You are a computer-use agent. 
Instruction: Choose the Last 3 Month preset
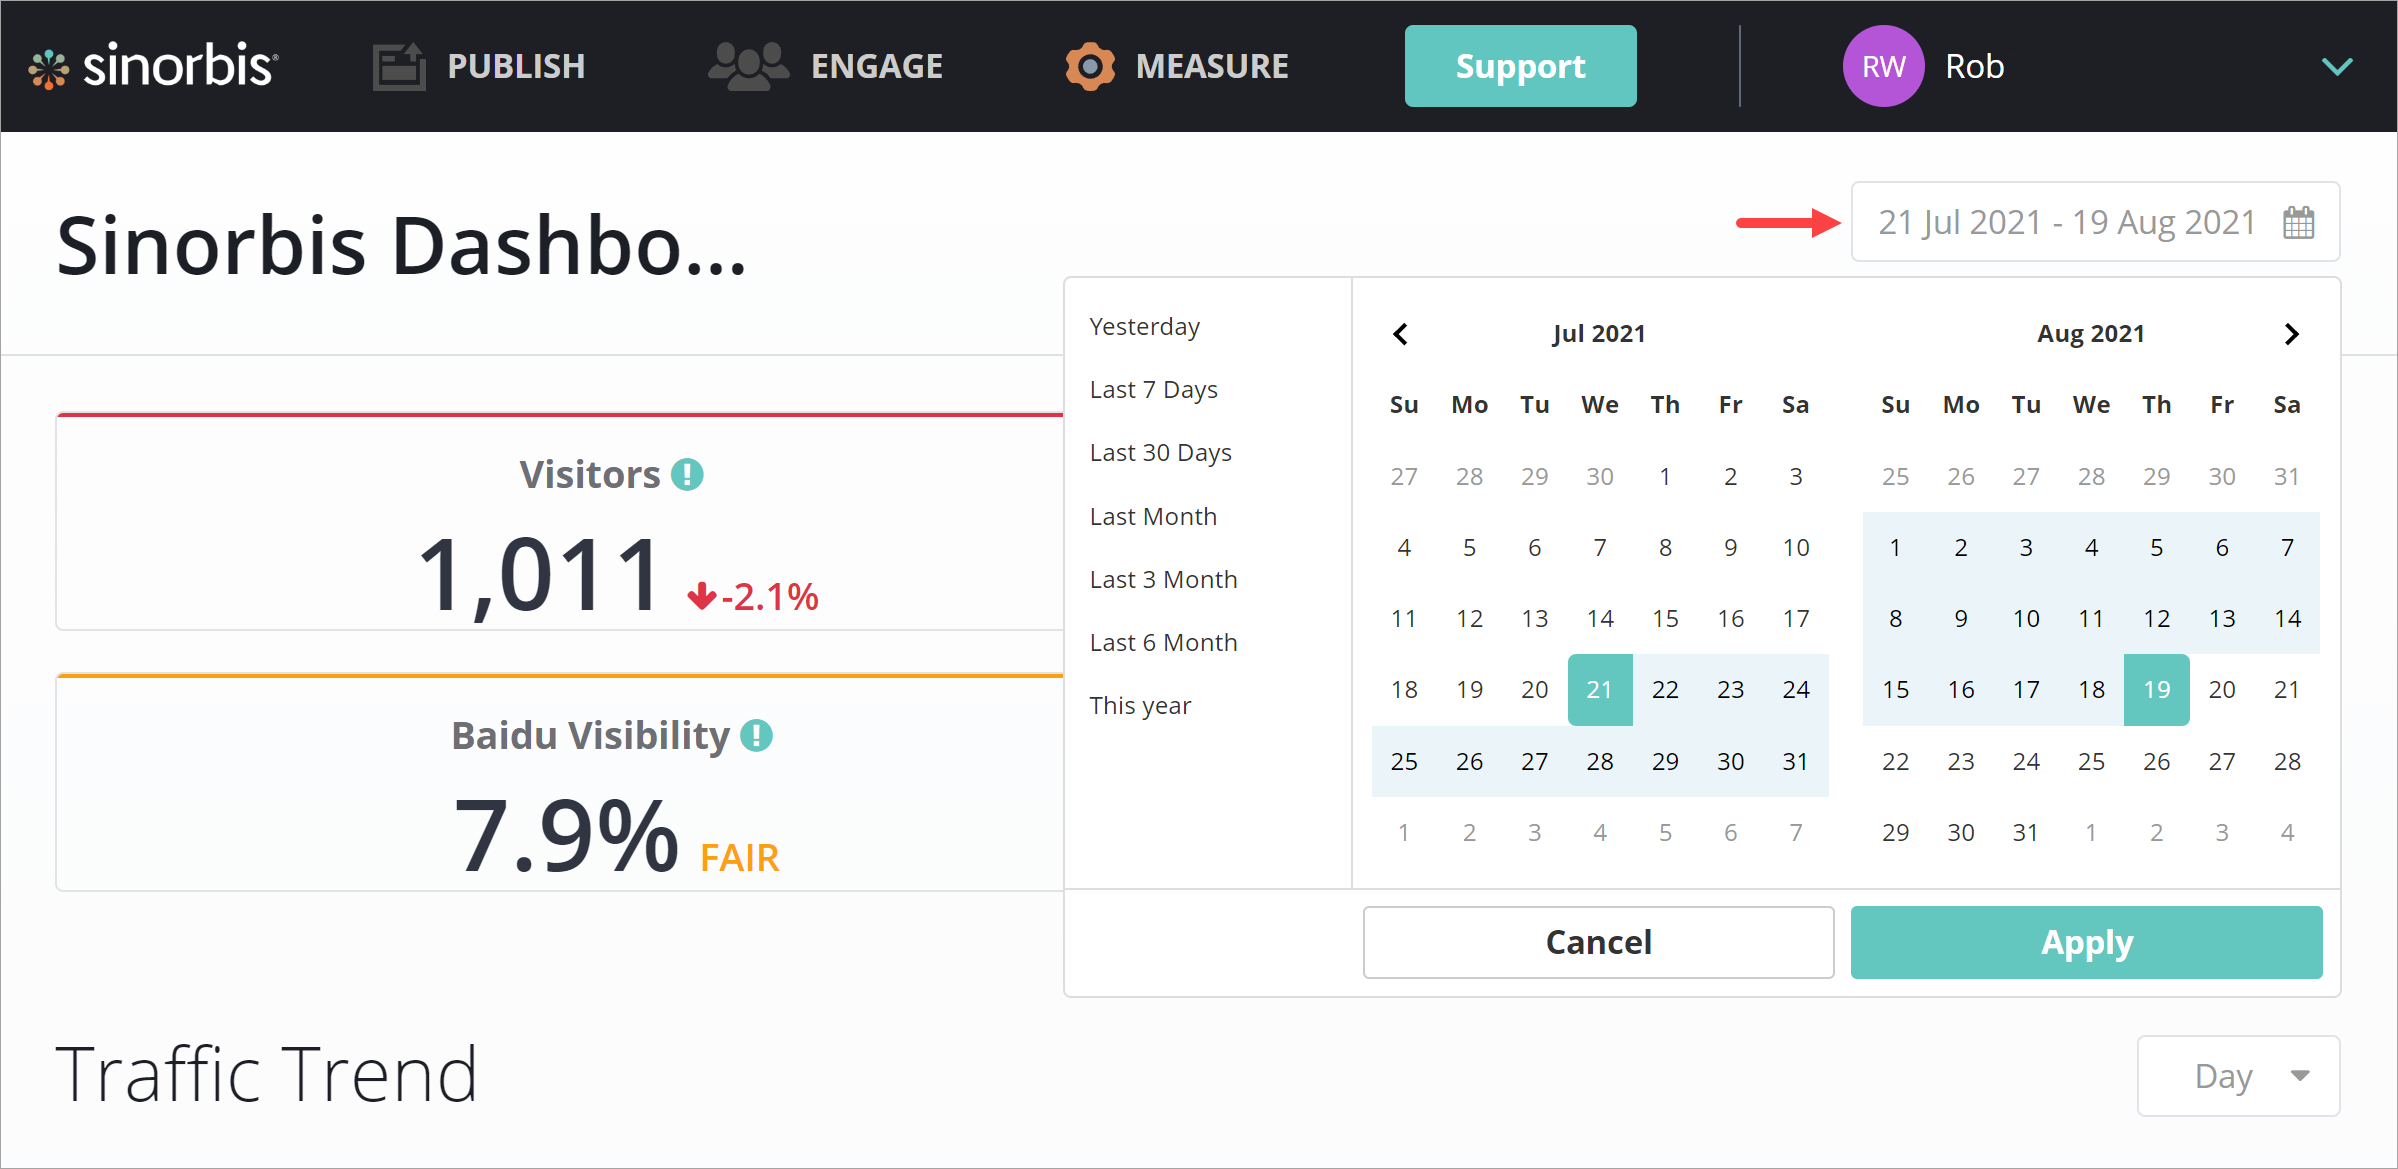tap(1164, 580)
